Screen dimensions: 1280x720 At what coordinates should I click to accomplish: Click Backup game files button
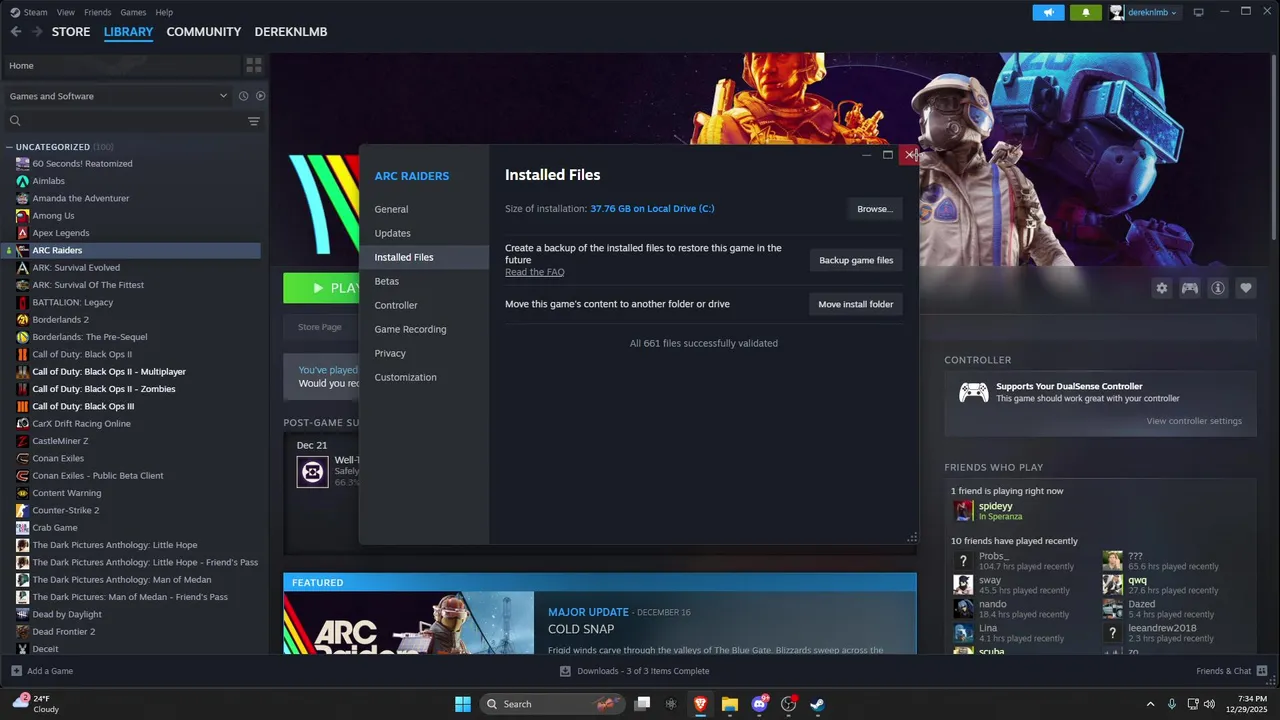856,260
